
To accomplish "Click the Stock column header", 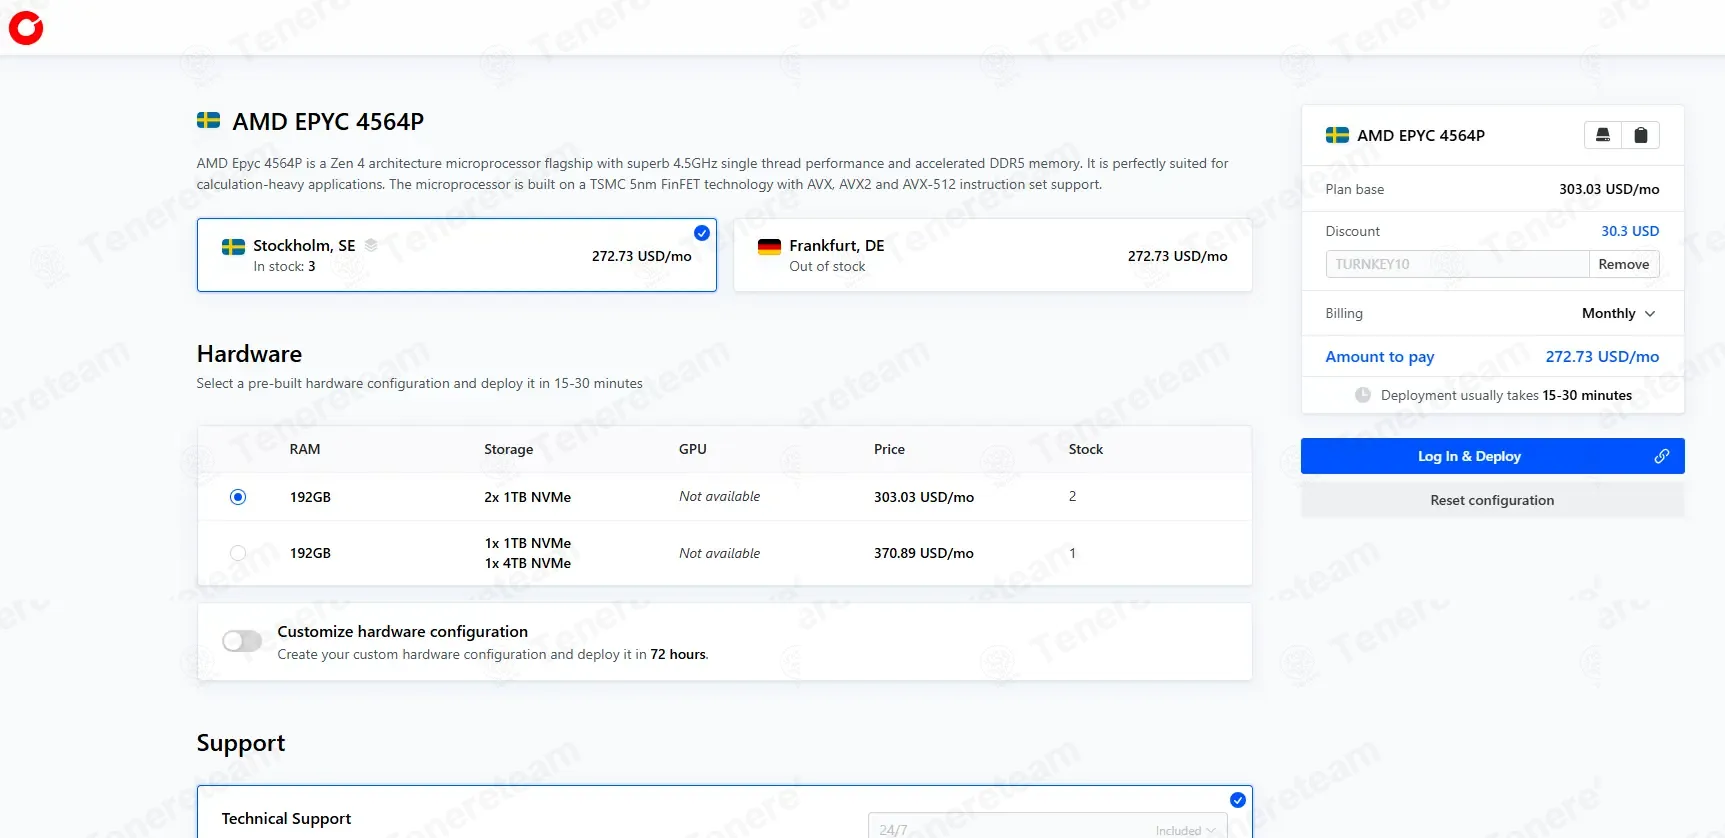I will [1086, 449].
